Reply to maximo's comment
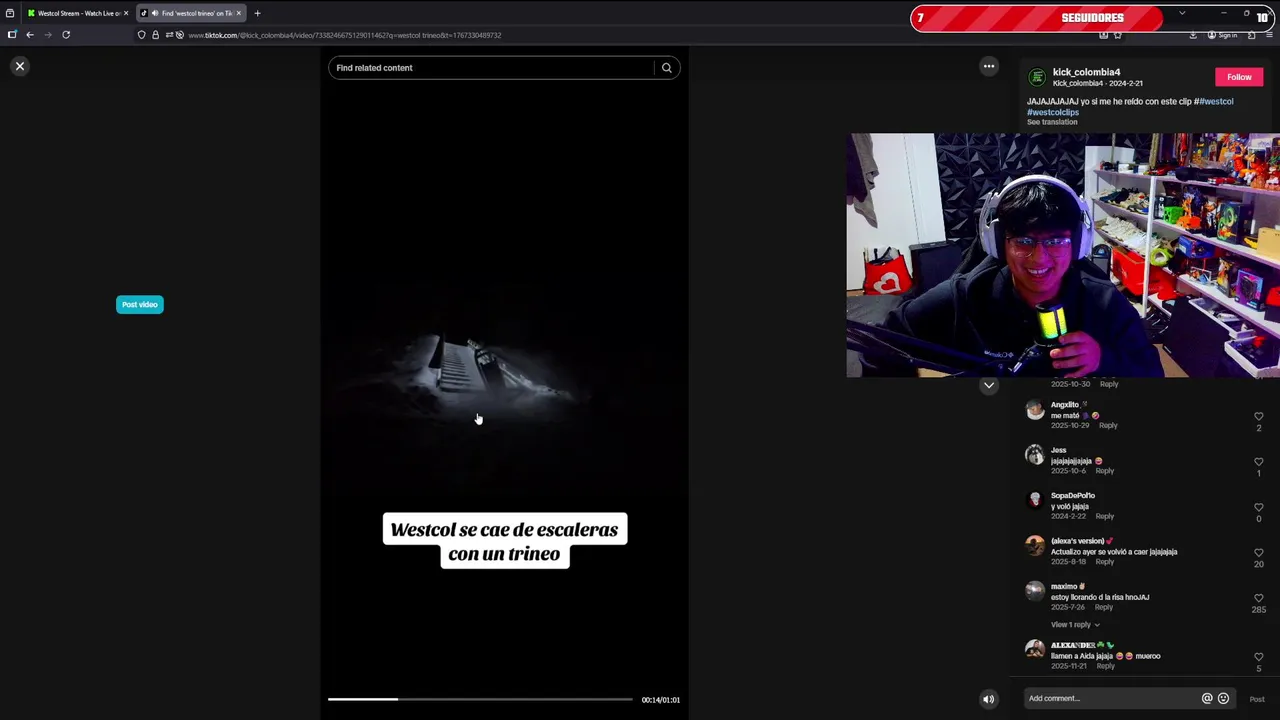The image size is (1280, 720). pos(1103,607)
